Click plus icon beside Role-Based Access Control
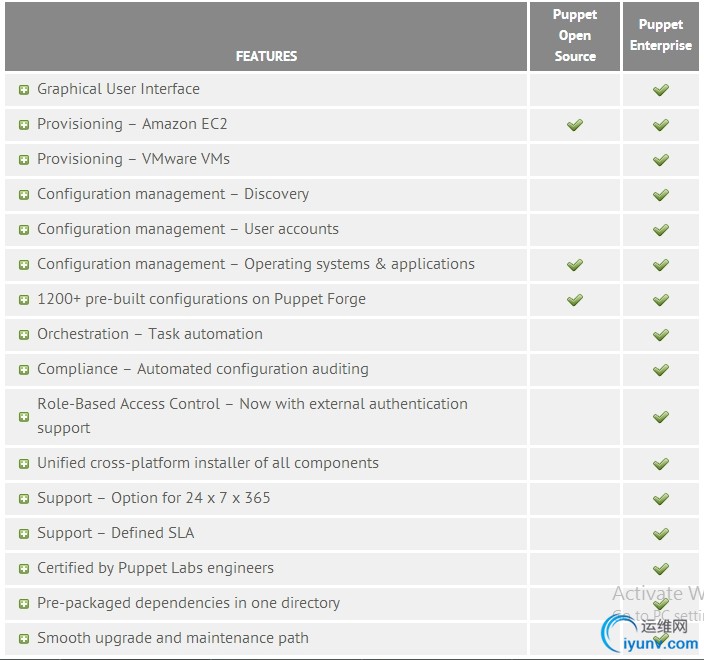Viewport: 704px width, 660px height. point(24,417)
